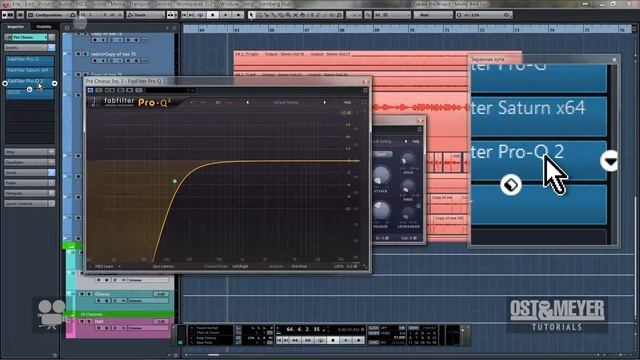Click Rewind in the transport panel
Image resolution: width=640 pixels, height=360 pixels.
tap(295, 340)
